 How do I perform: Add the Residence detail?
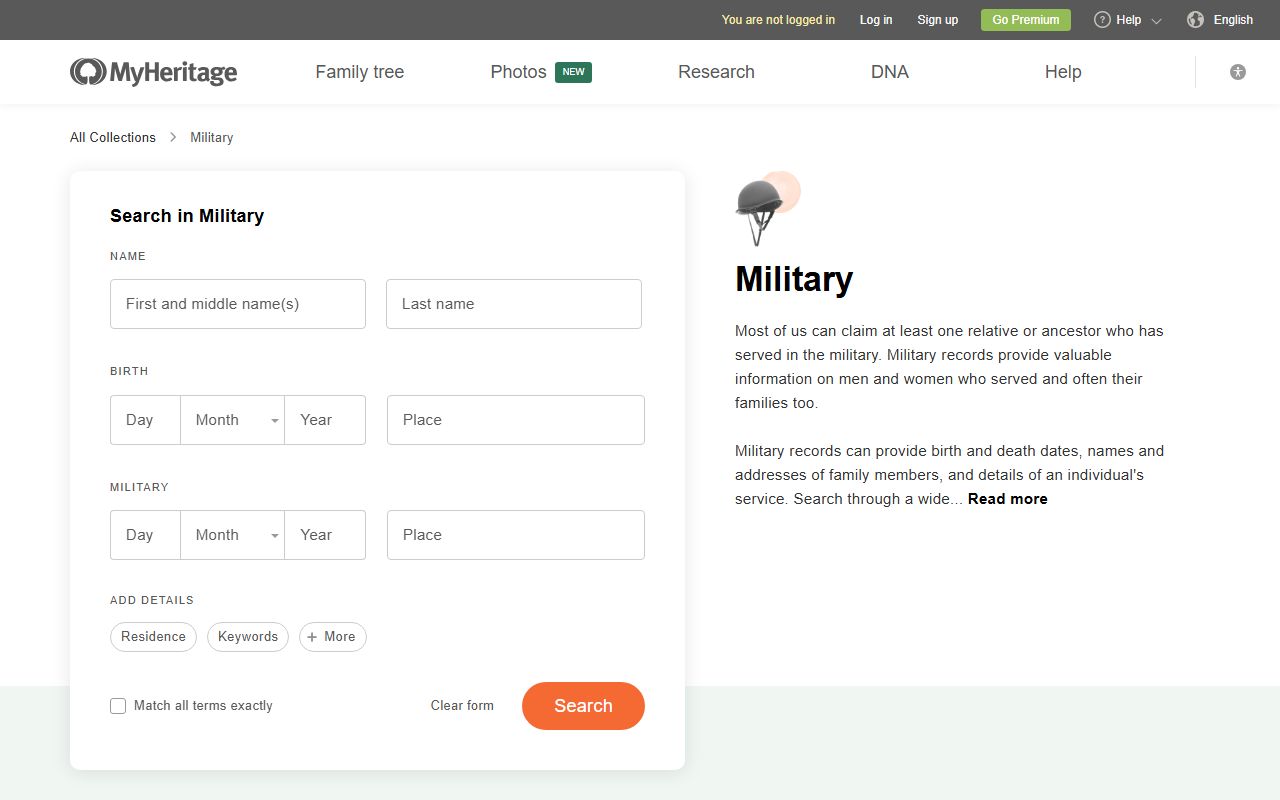153,637
